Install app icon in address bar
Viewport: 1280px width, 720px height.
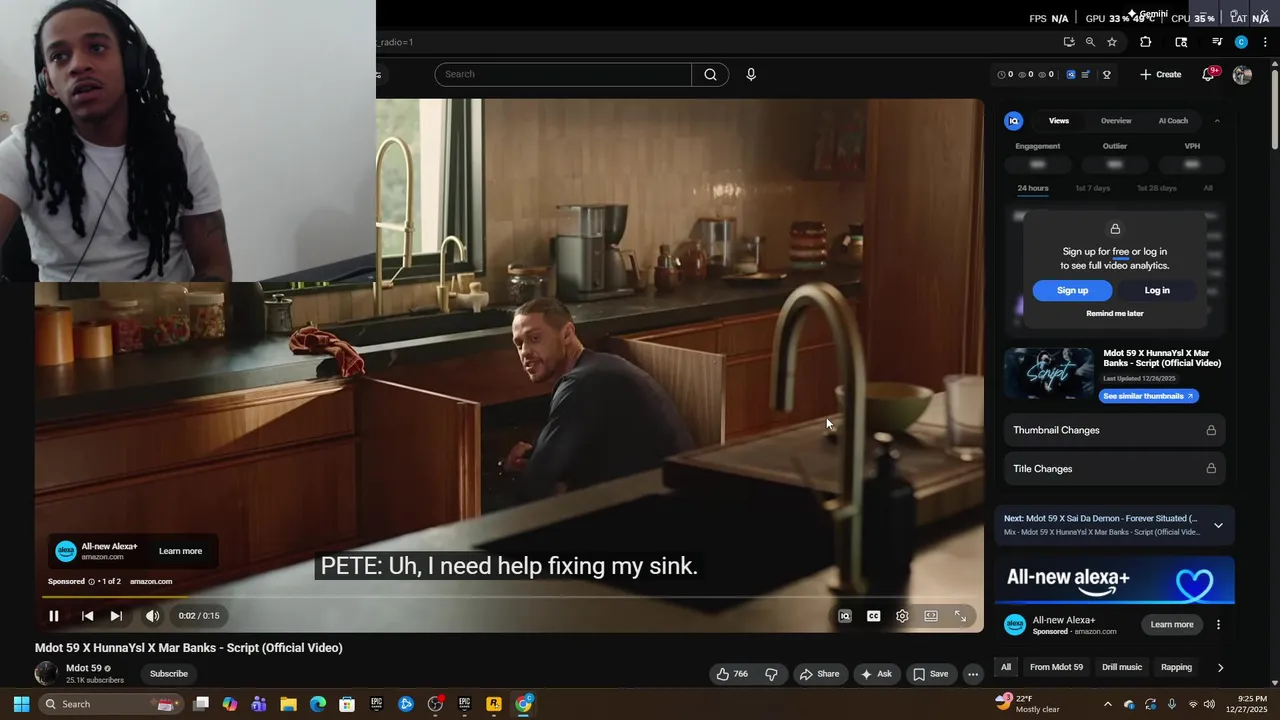[1069, 42]
